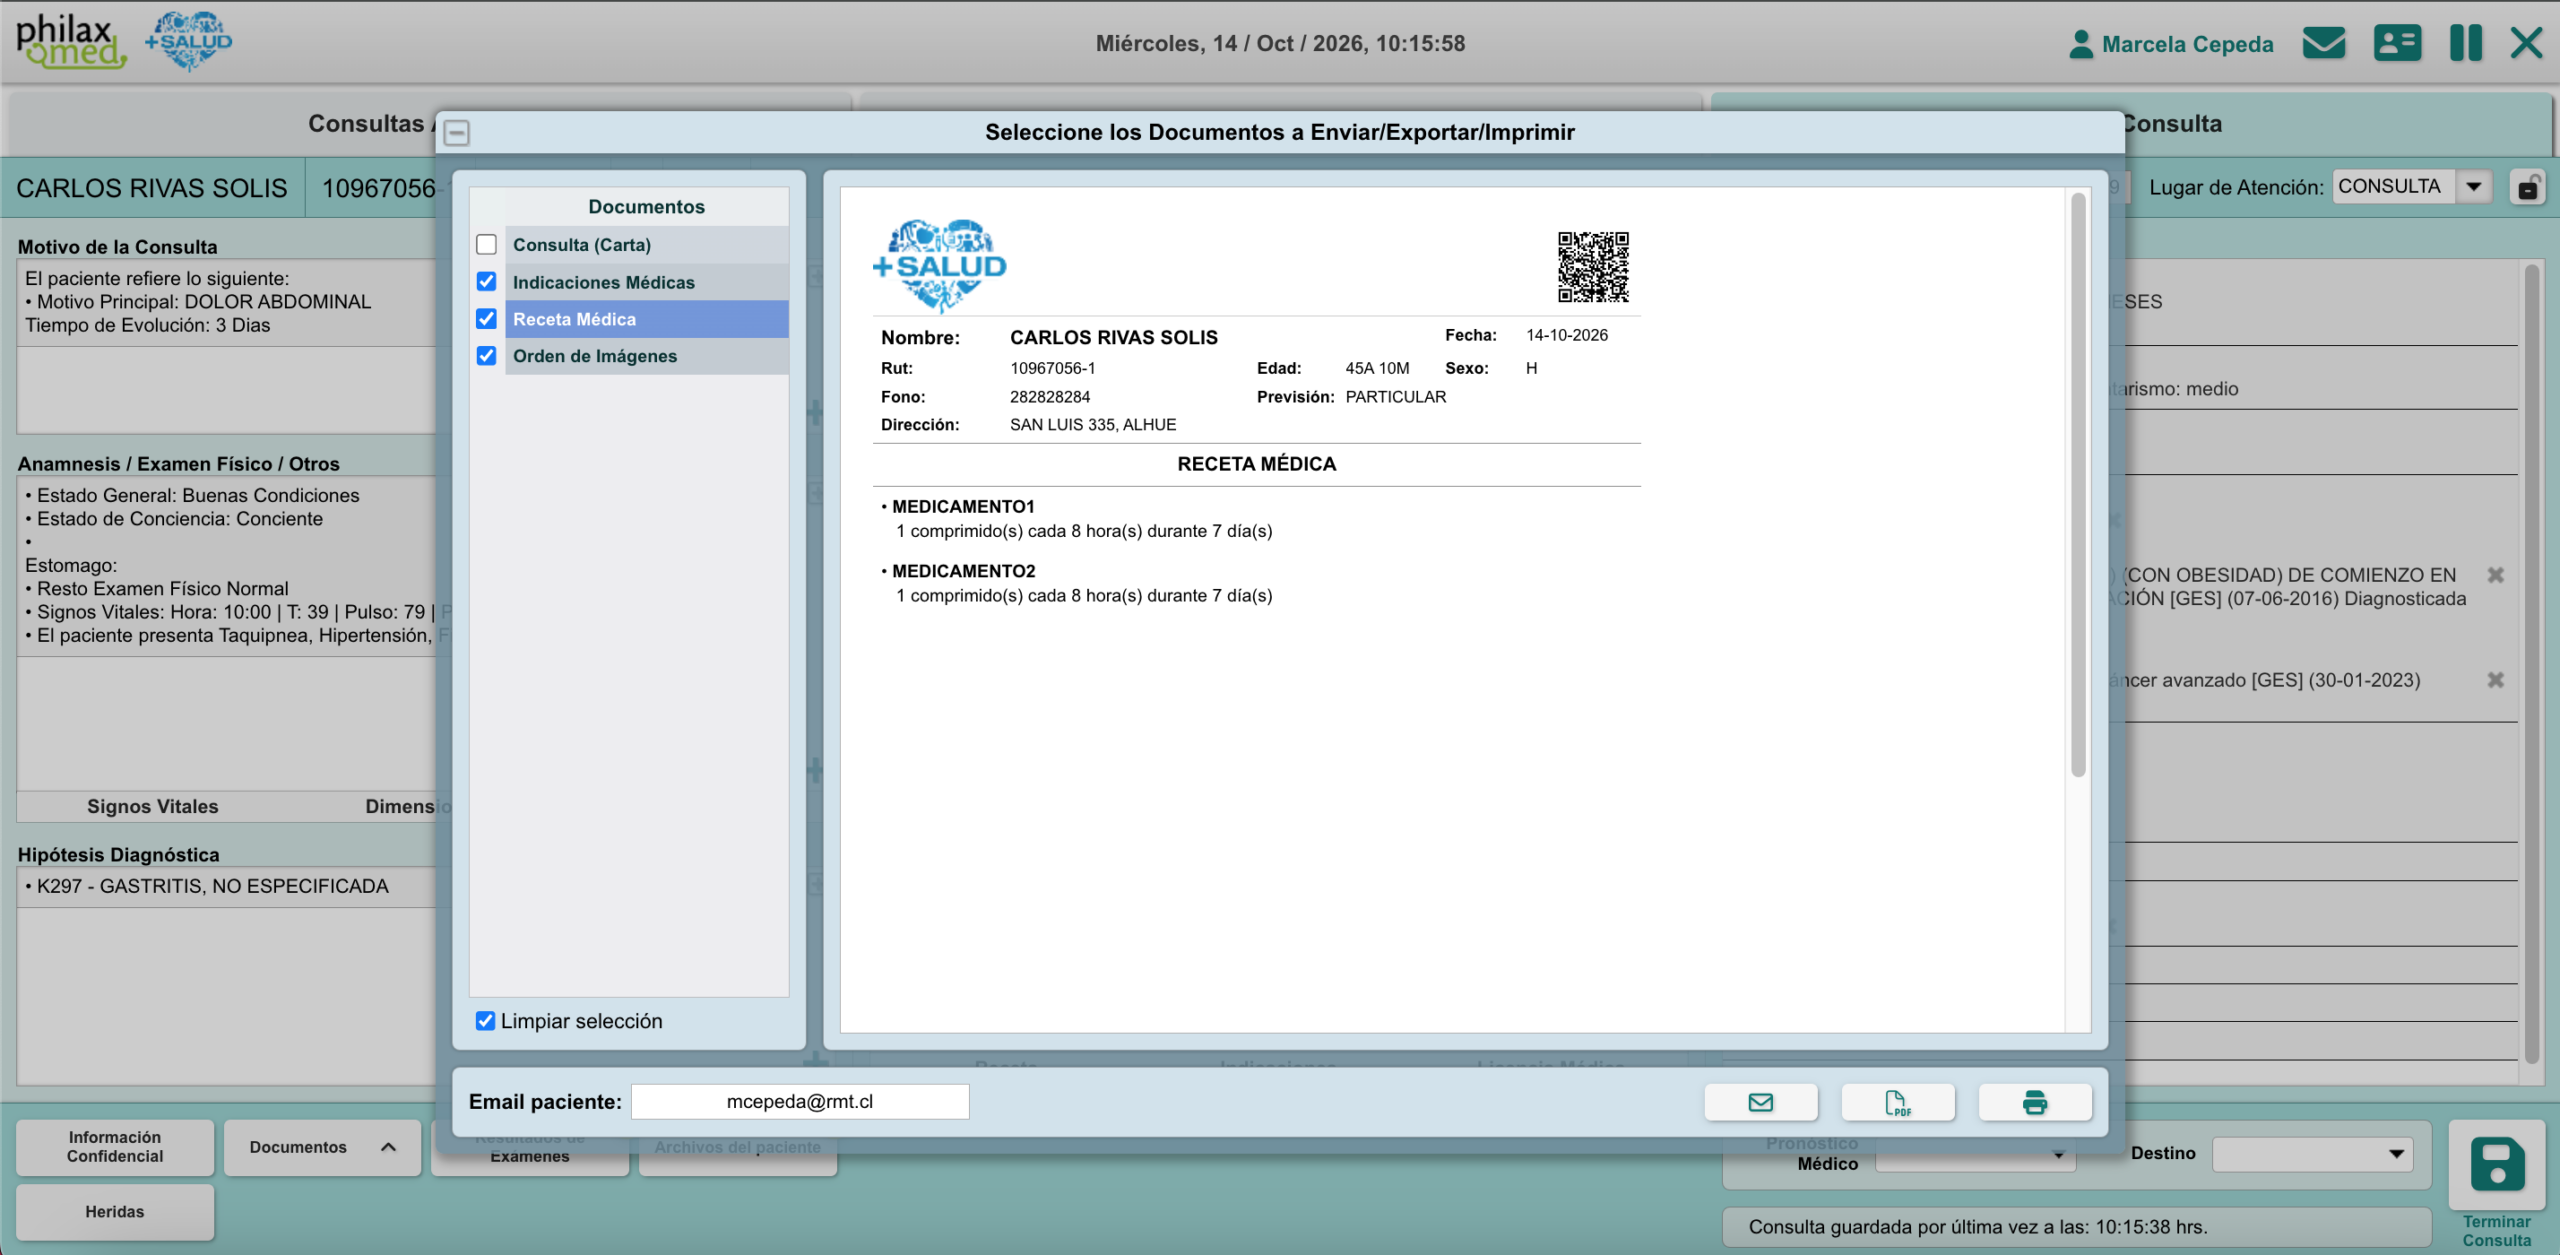Screen dimensions: 2560x1255
Task: Click the Consulta guardada status message
Action: [x=1978, y=1227]
